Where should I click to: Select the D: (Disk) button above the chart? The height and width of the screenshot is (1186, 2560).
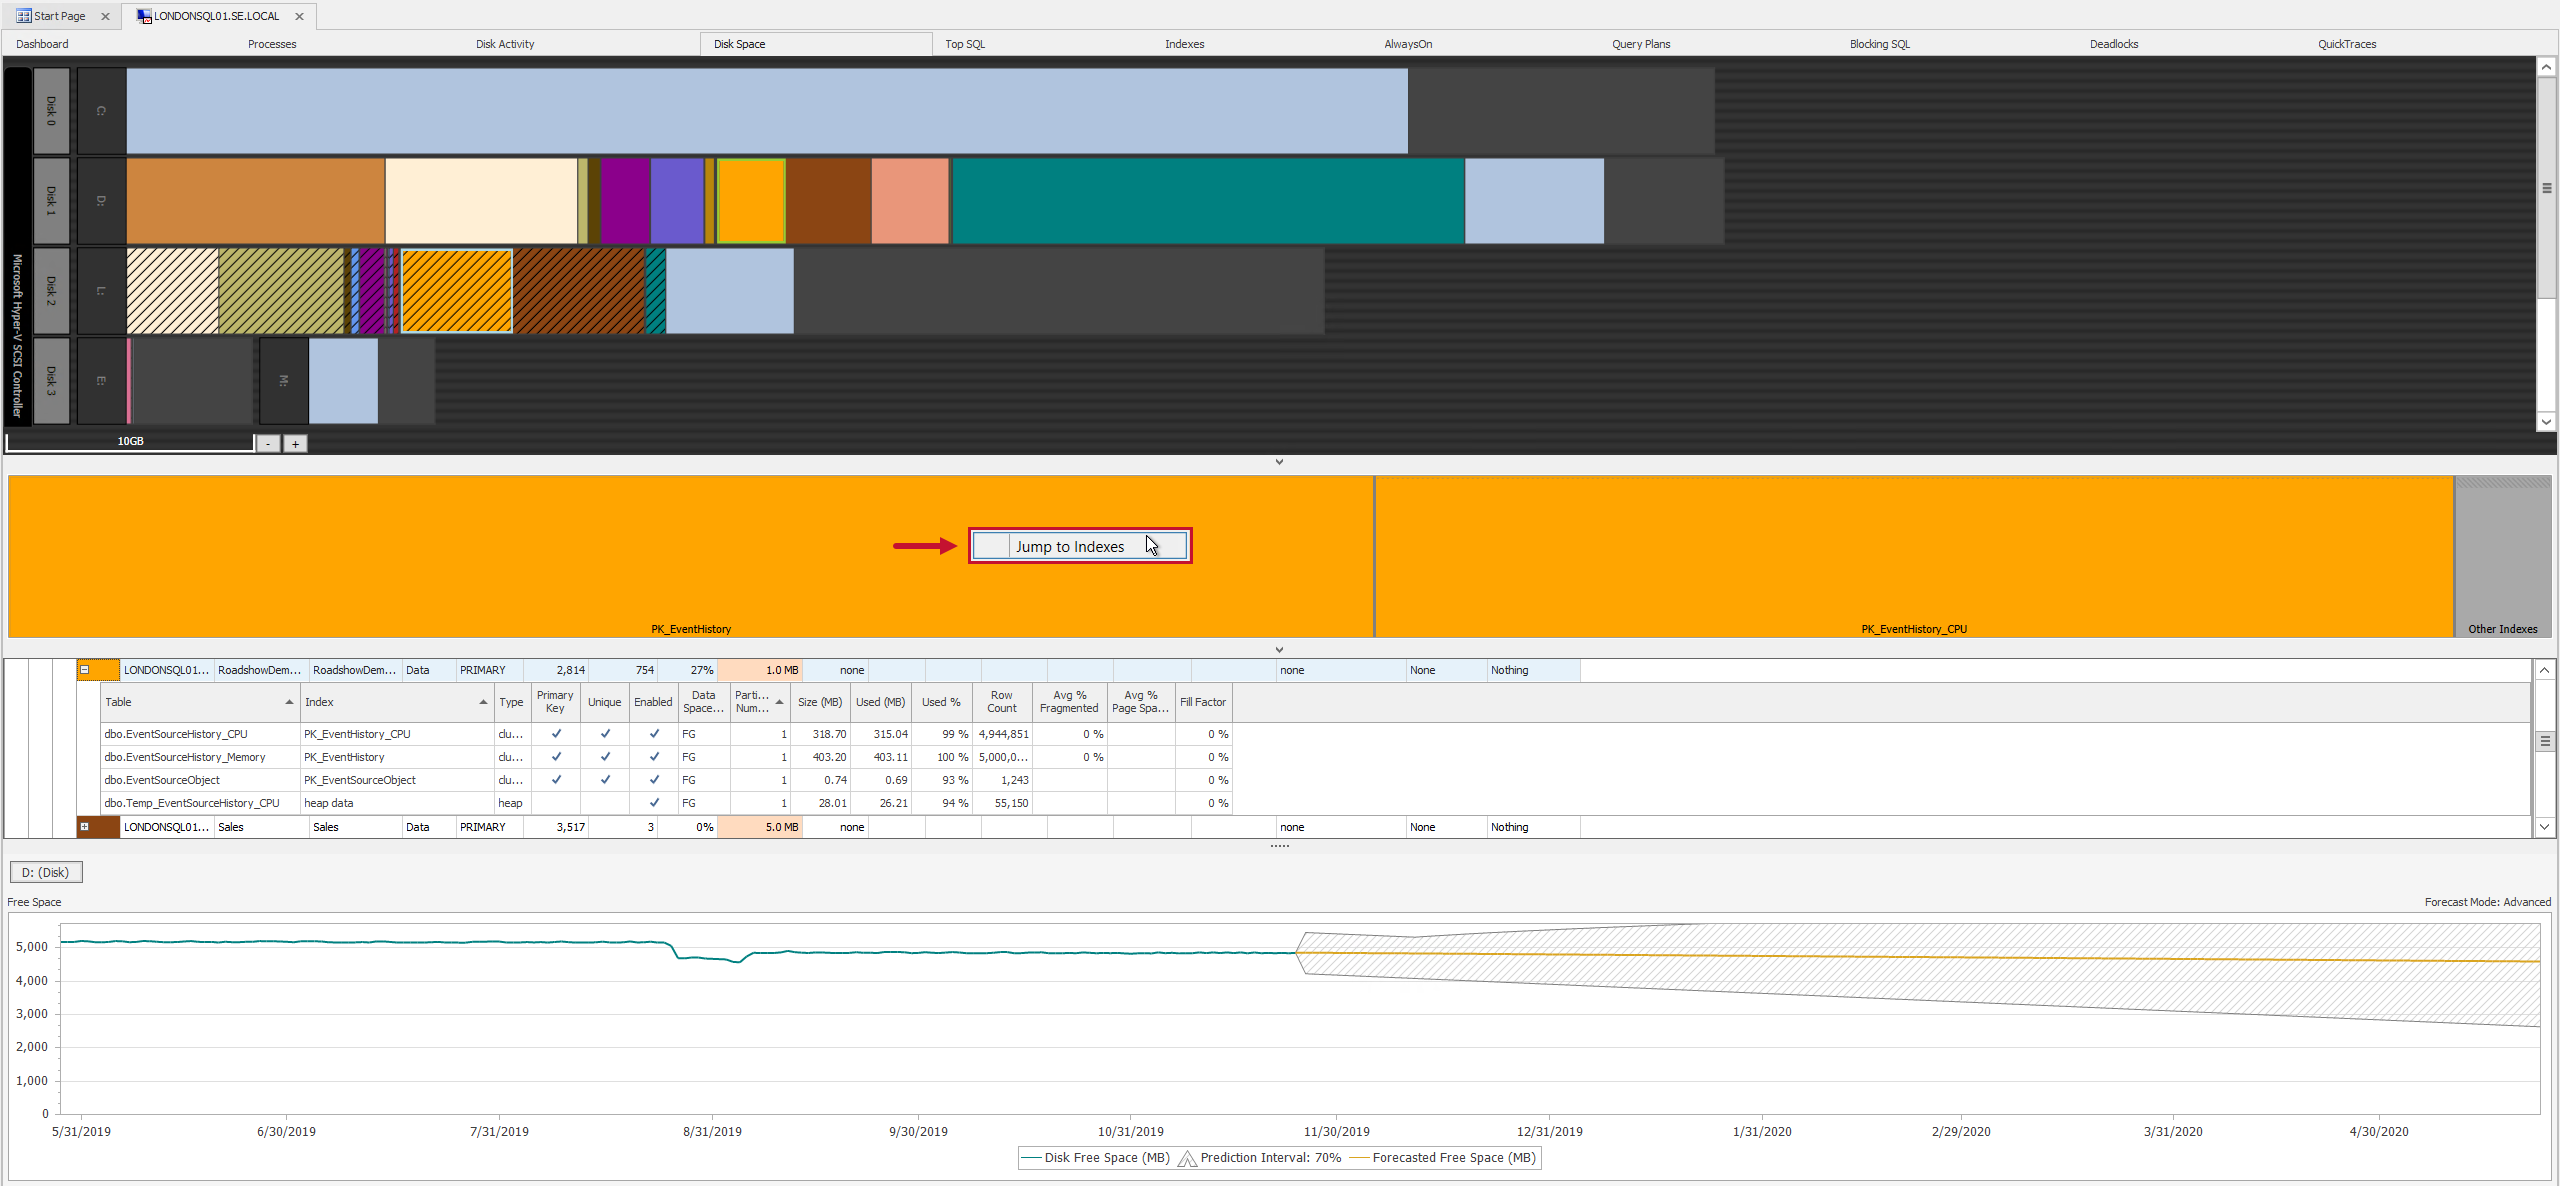[45, 871]
